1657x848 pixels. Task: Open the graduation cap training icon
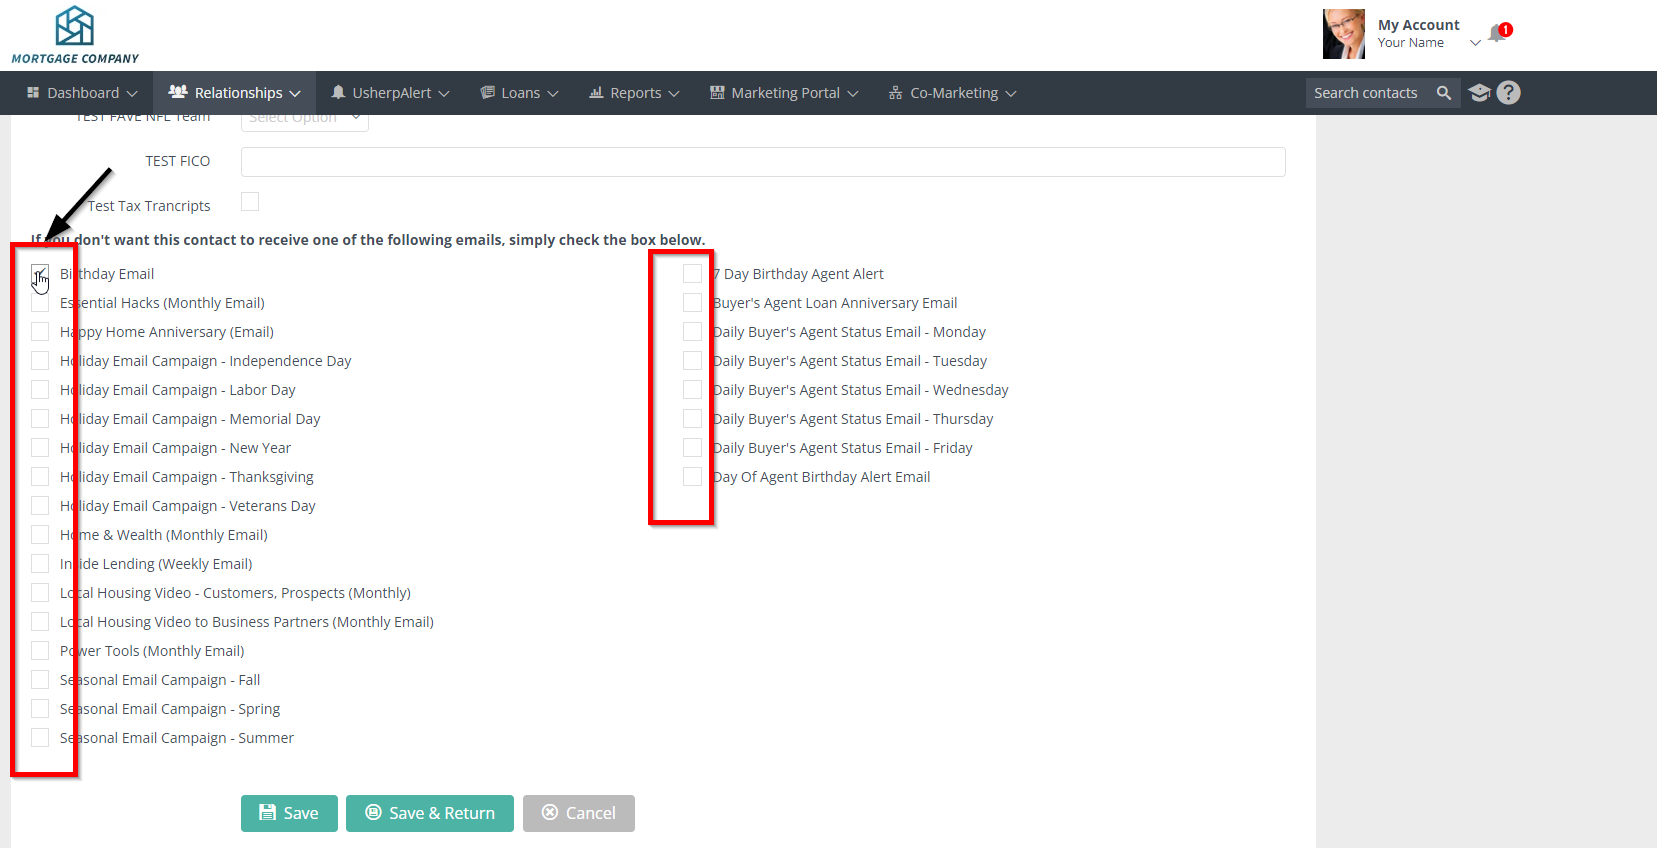[1479, 93]
